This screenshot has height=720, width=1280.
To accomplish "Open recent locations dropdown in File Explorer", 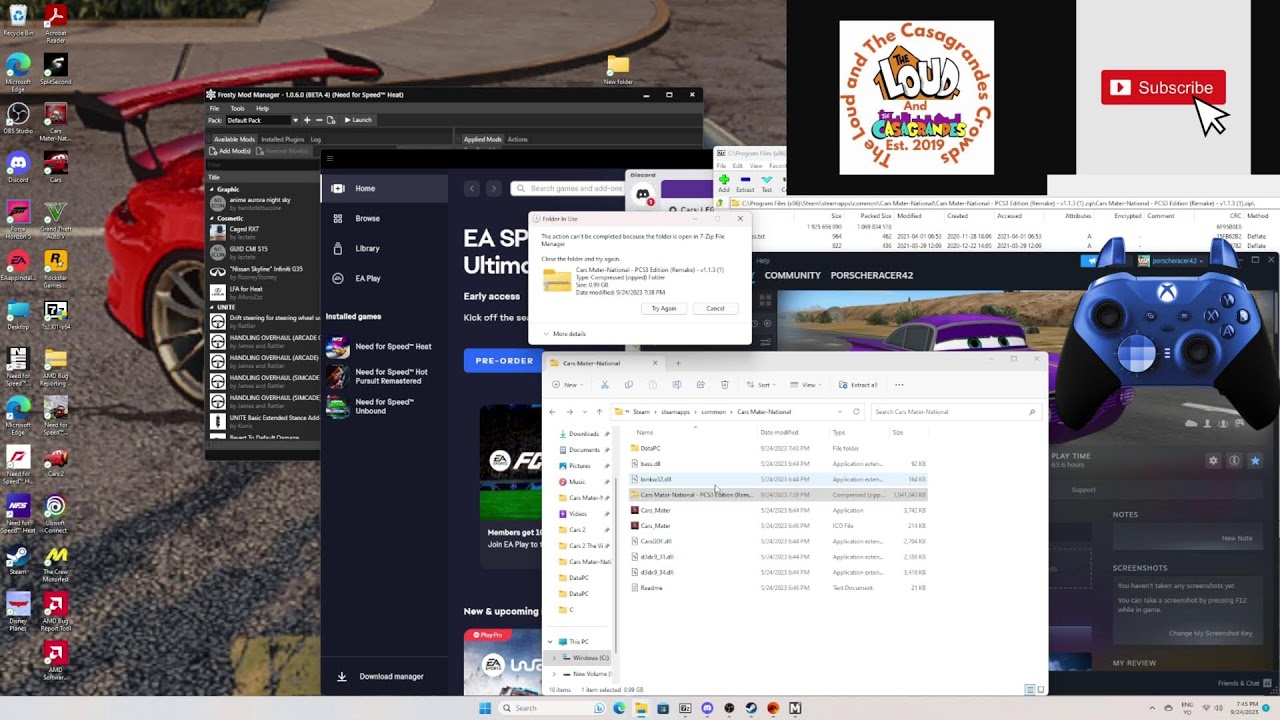I will pos(584,412).
